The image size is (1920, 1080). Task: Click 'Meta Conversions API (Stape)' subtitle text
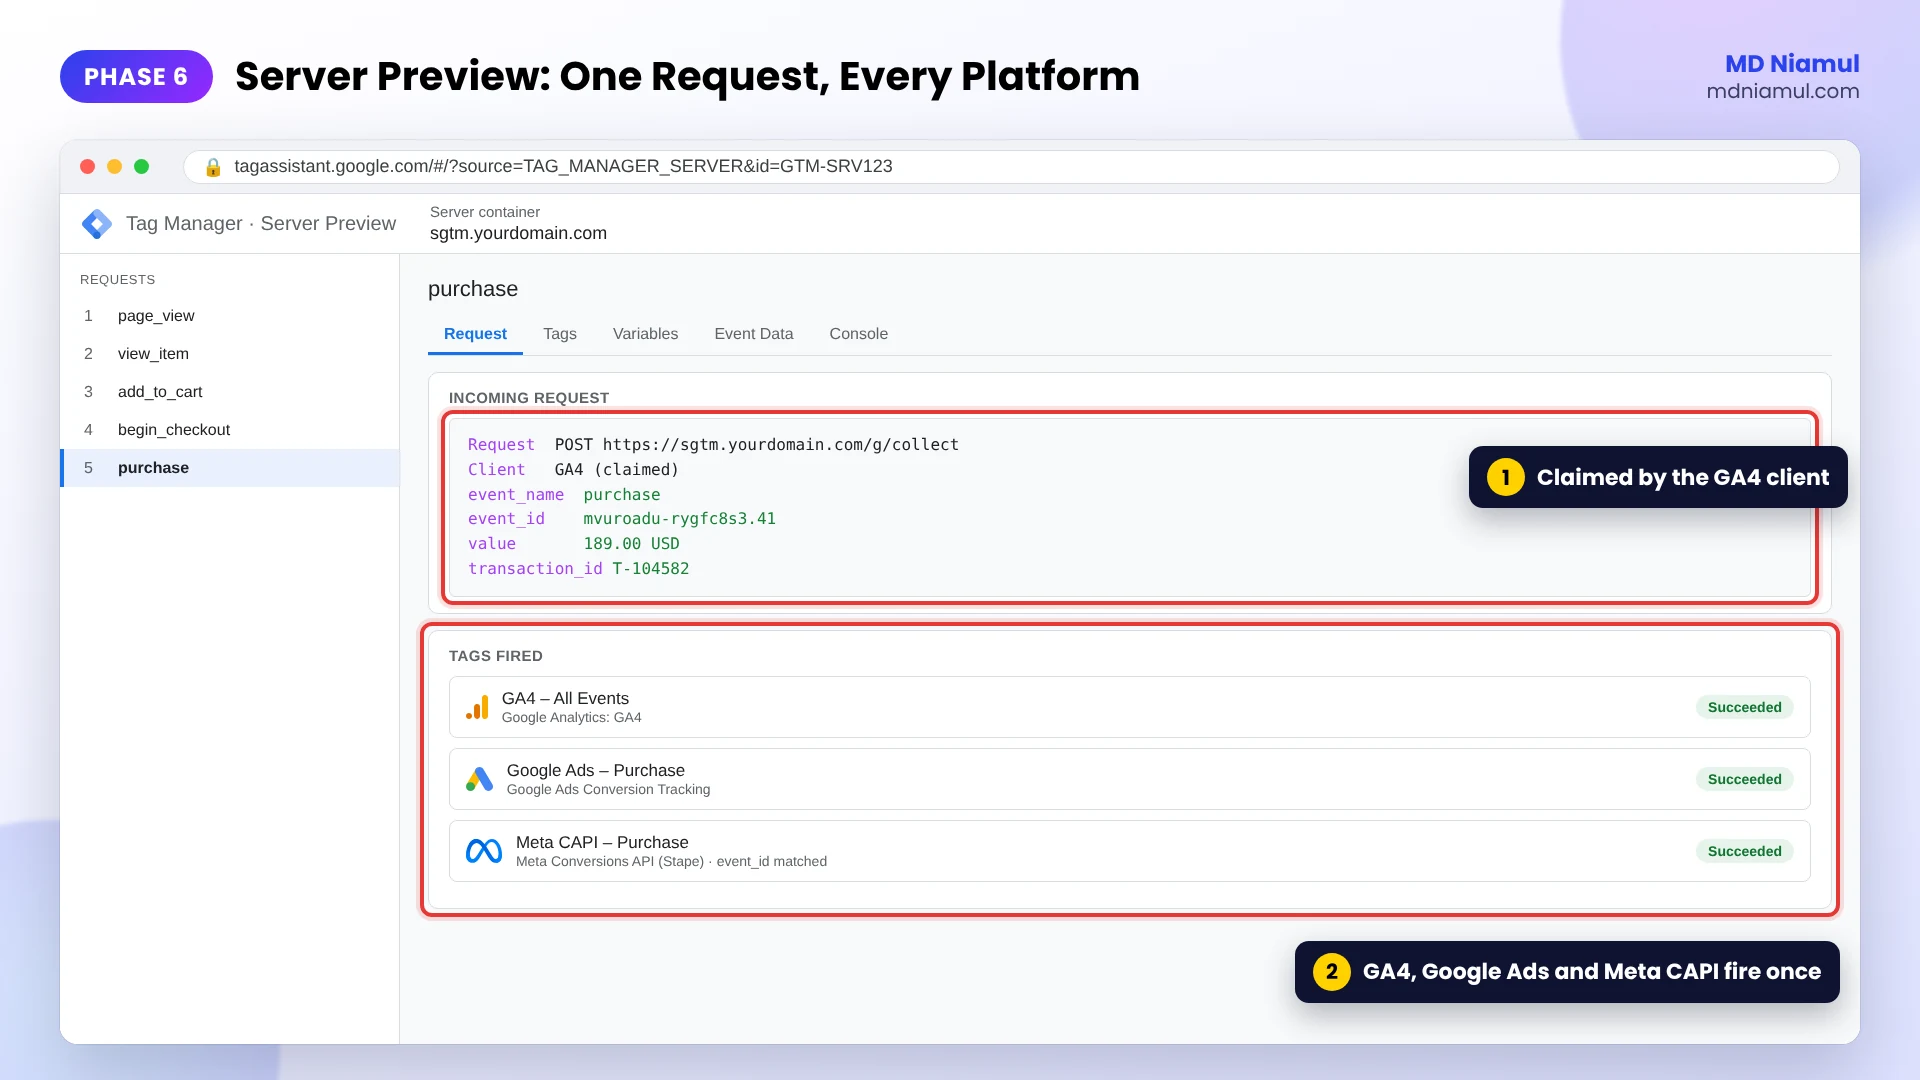pyautogui.click(x=610, y=862)
